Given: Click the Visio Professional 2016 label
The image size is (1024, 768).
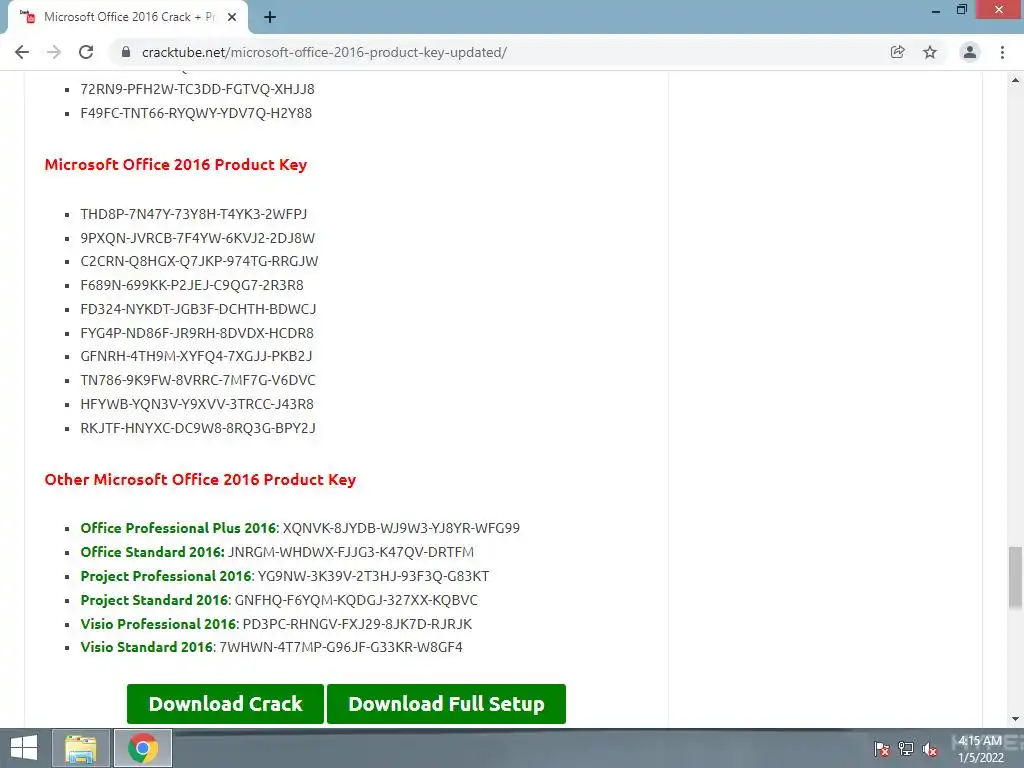Looking at the screenshot, I should 158,624.
